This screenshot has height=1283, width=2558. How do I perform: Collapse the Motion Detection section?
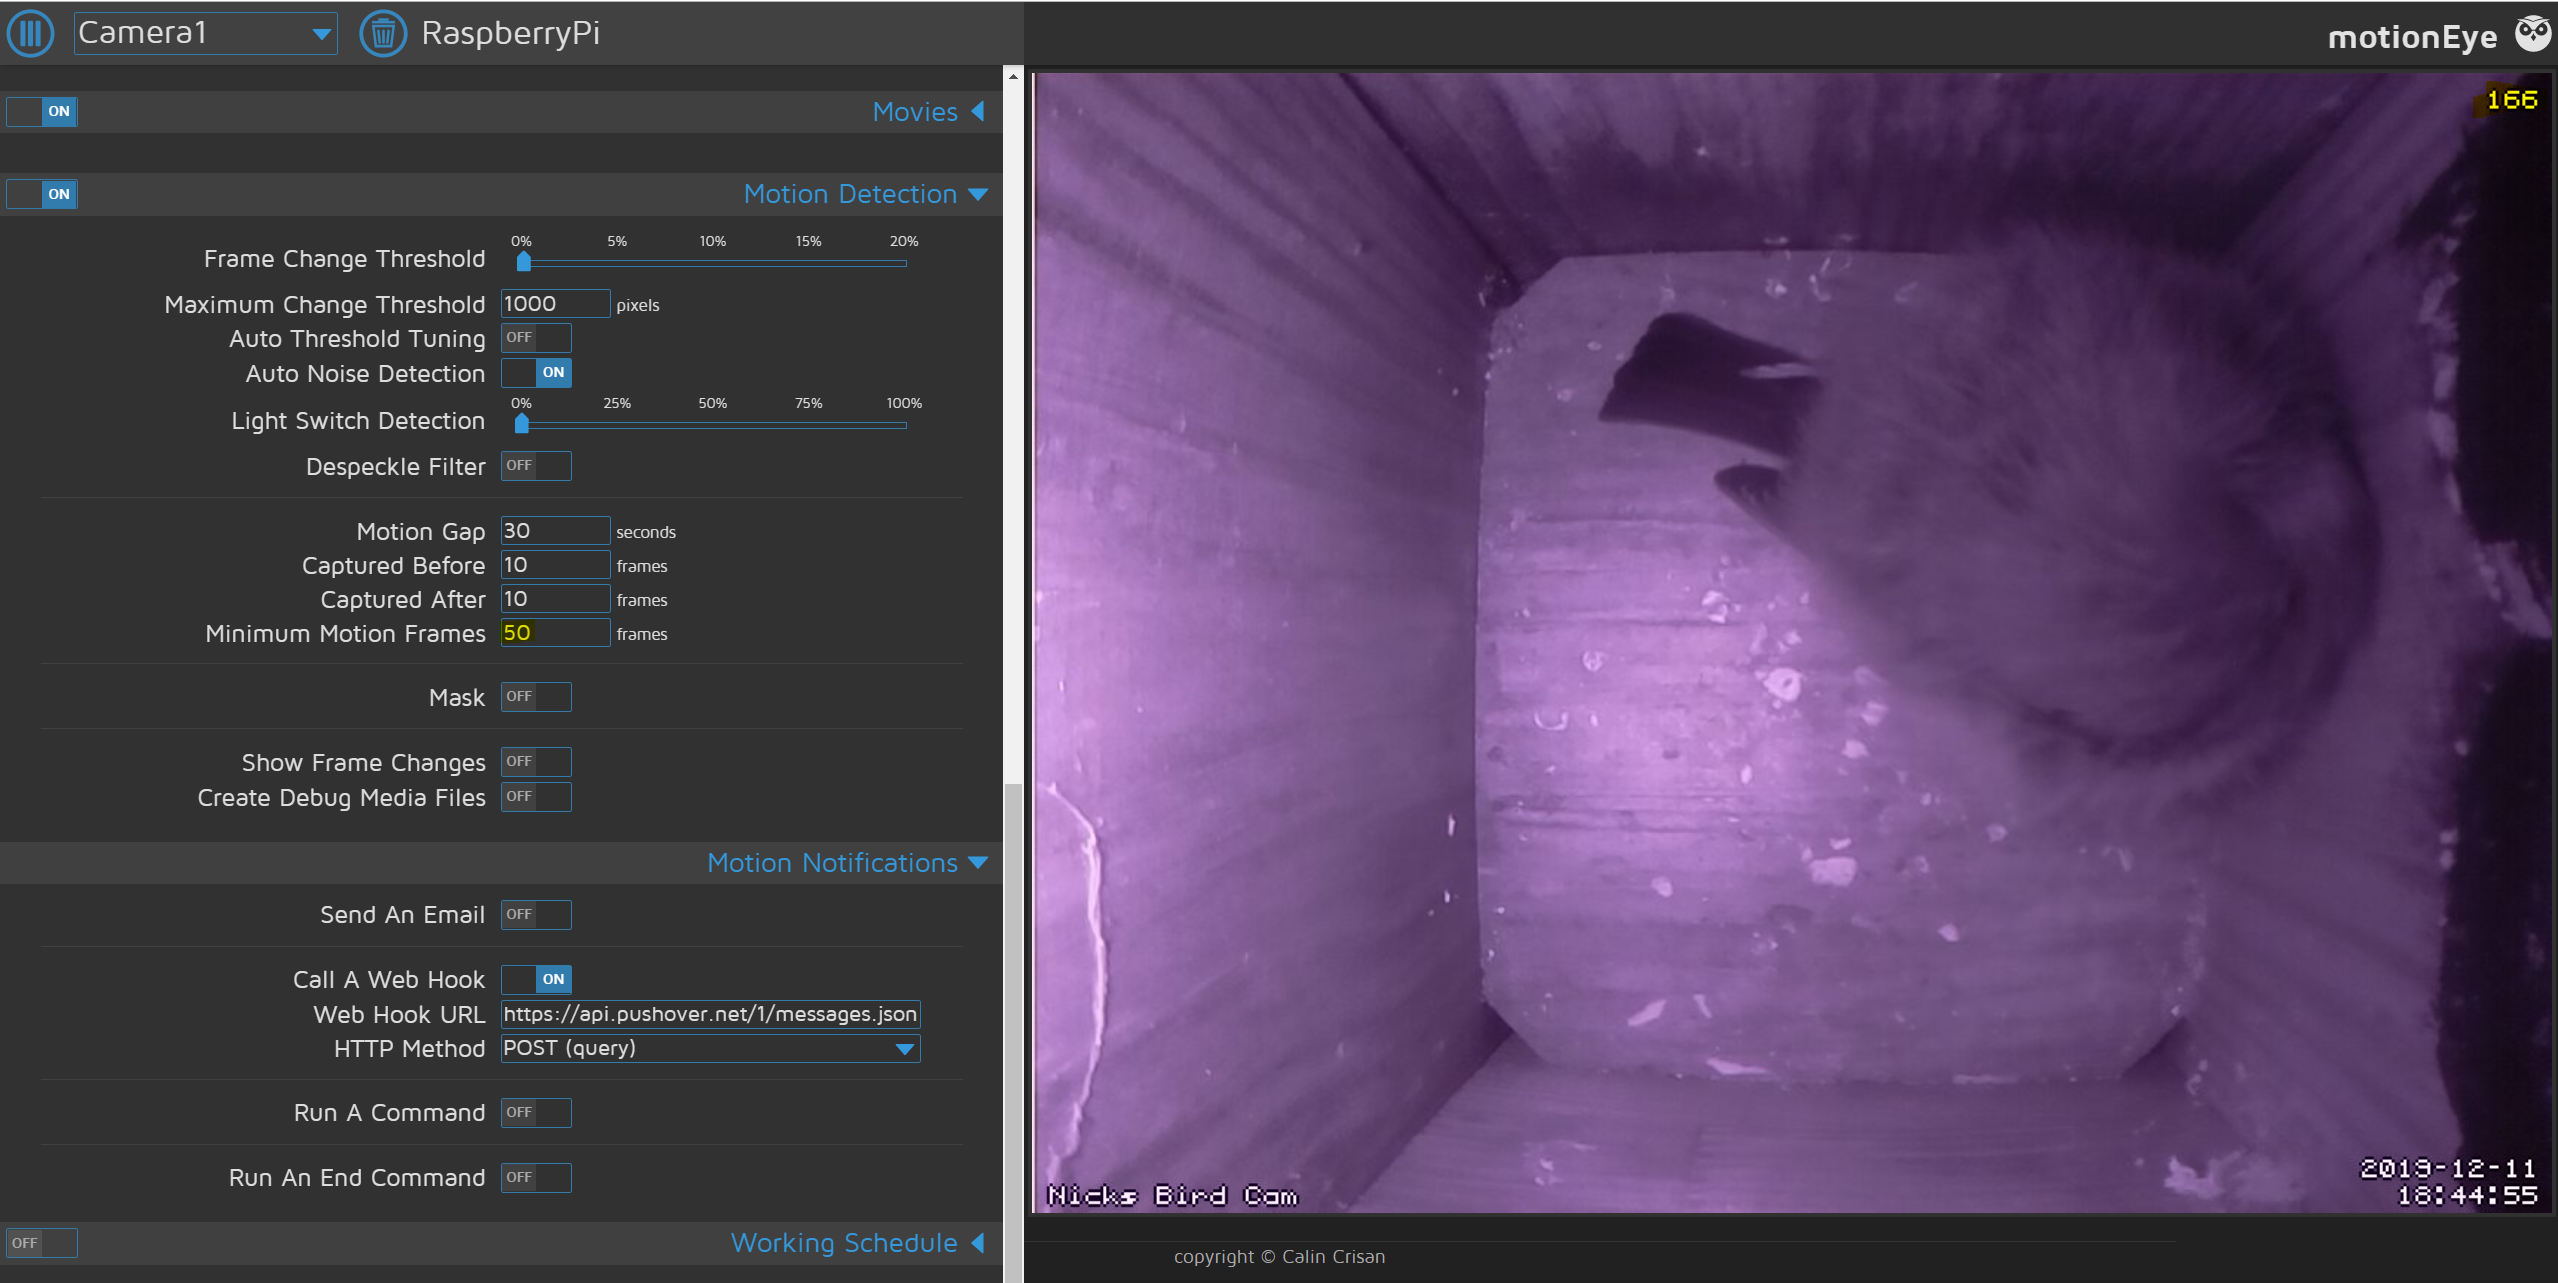(x=865, y=194)
